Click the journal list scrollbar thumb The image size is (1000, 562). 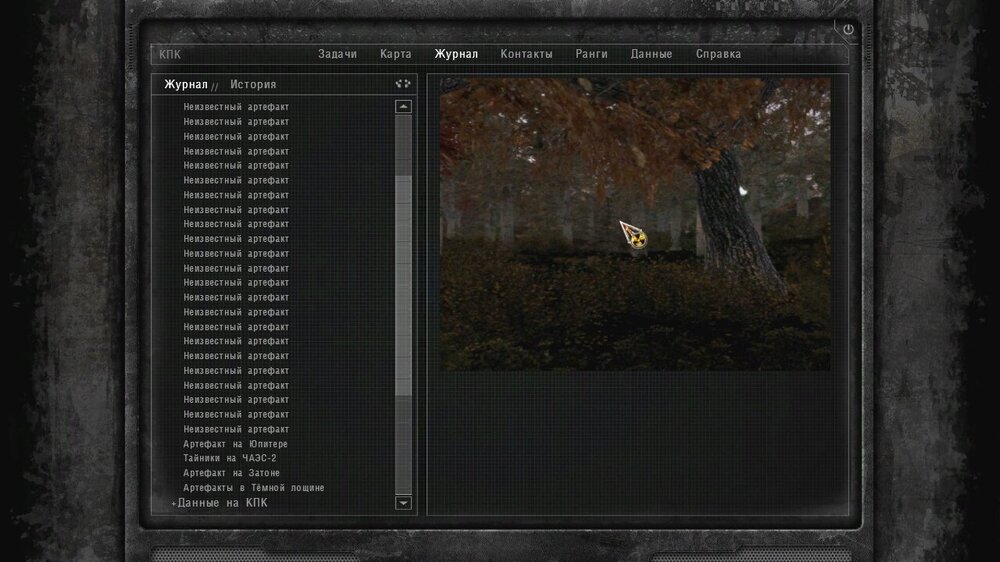(403, 286)
